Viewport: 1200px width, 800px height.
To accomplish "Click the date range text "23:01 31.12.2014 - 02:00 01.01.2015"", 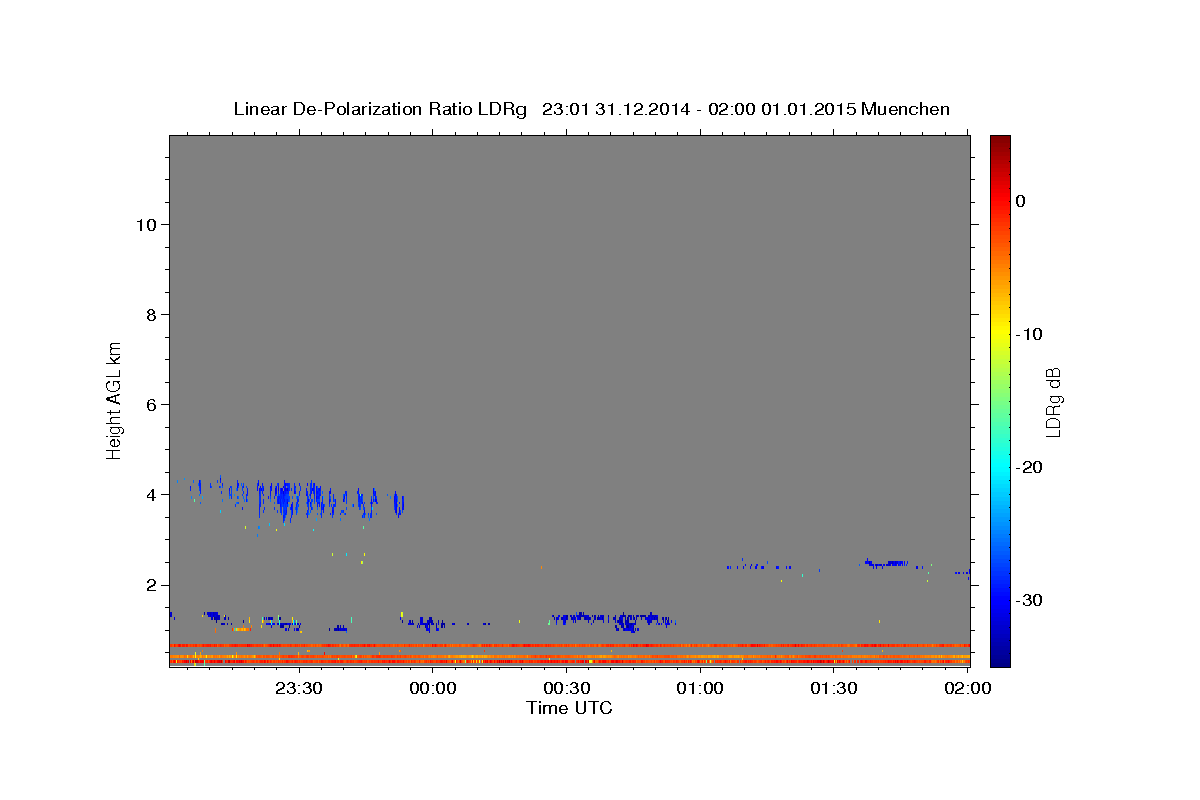I will point(699,109).
